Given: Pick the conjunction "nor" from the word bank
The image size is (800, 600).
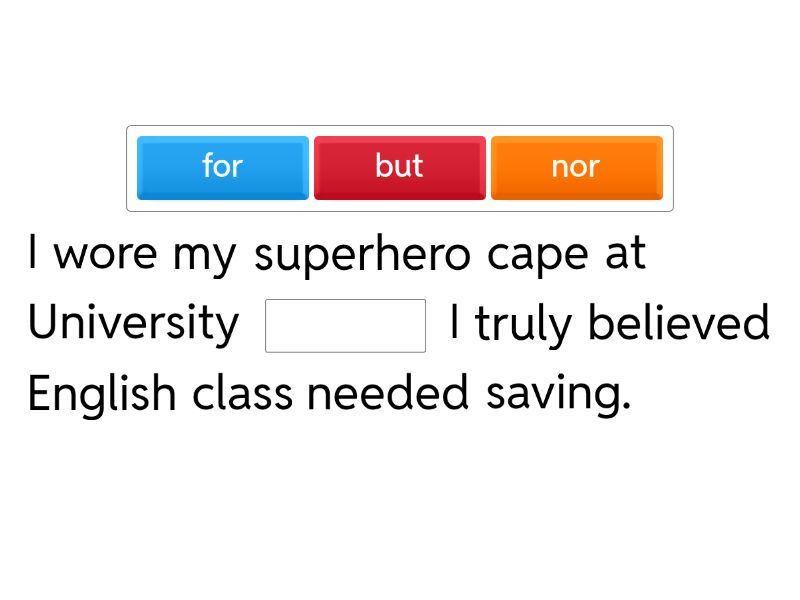Looking at the screenshot, I should [576, 167].
